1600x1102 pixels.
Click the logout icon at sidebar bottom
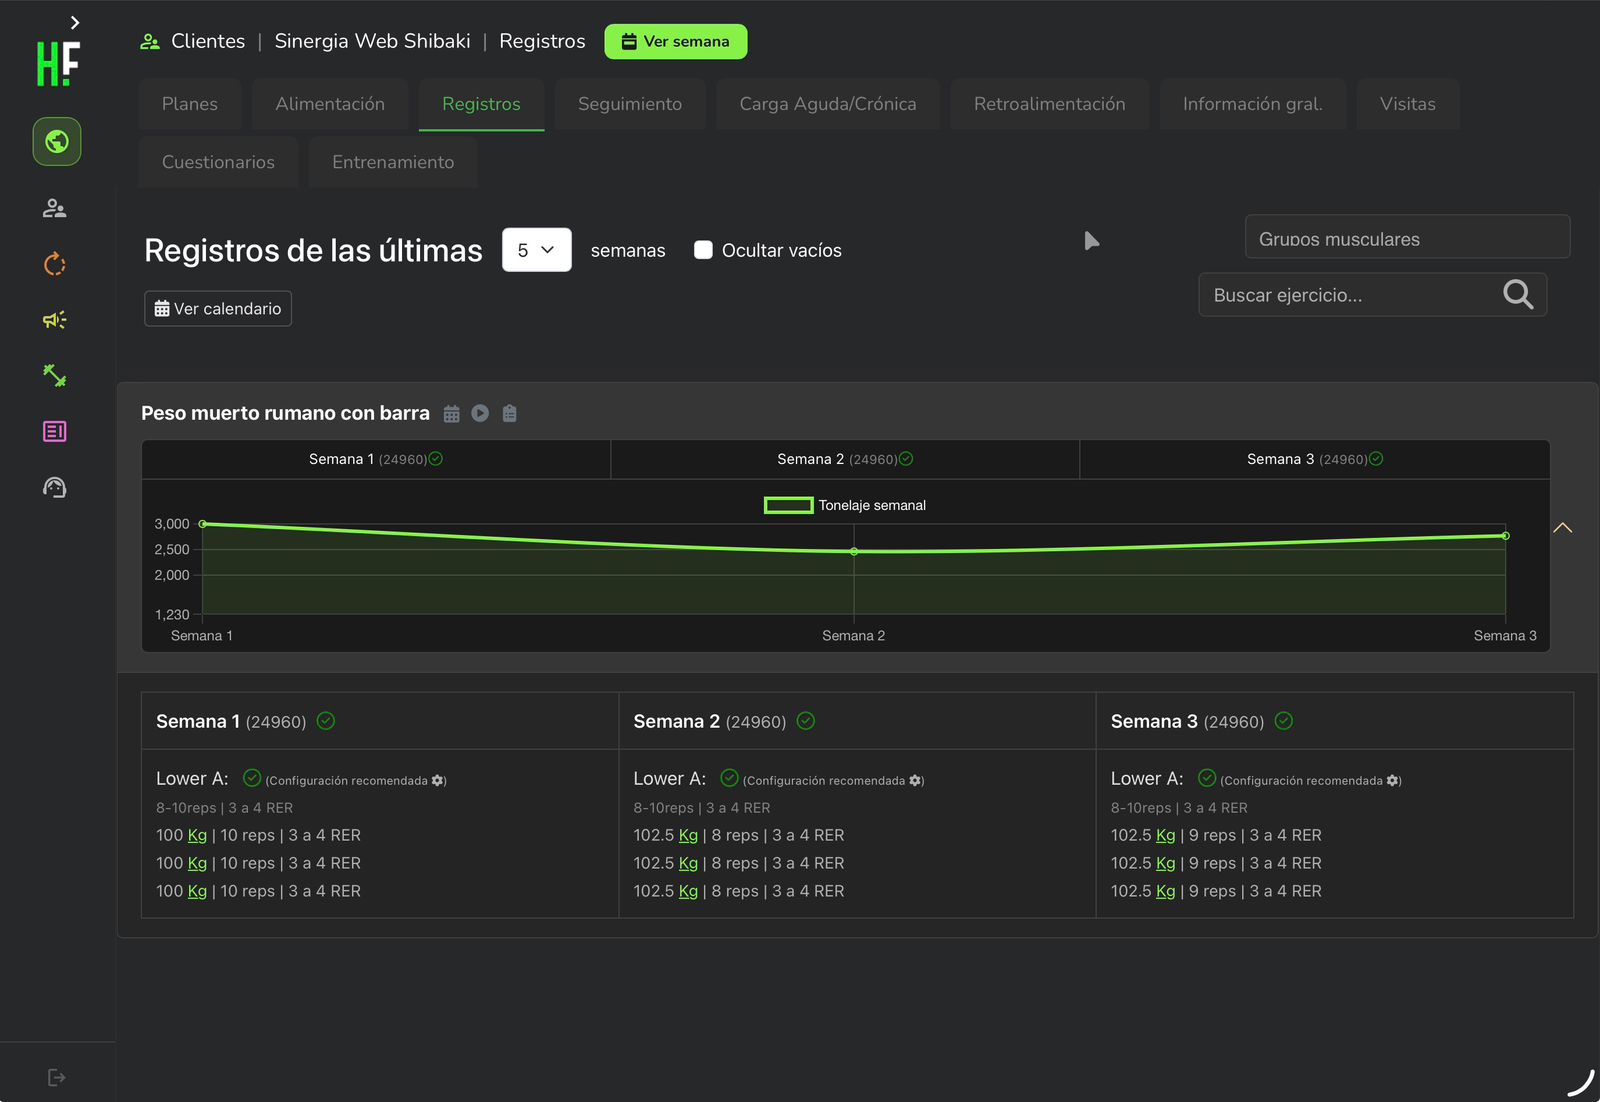click(x=57, y=1077)
